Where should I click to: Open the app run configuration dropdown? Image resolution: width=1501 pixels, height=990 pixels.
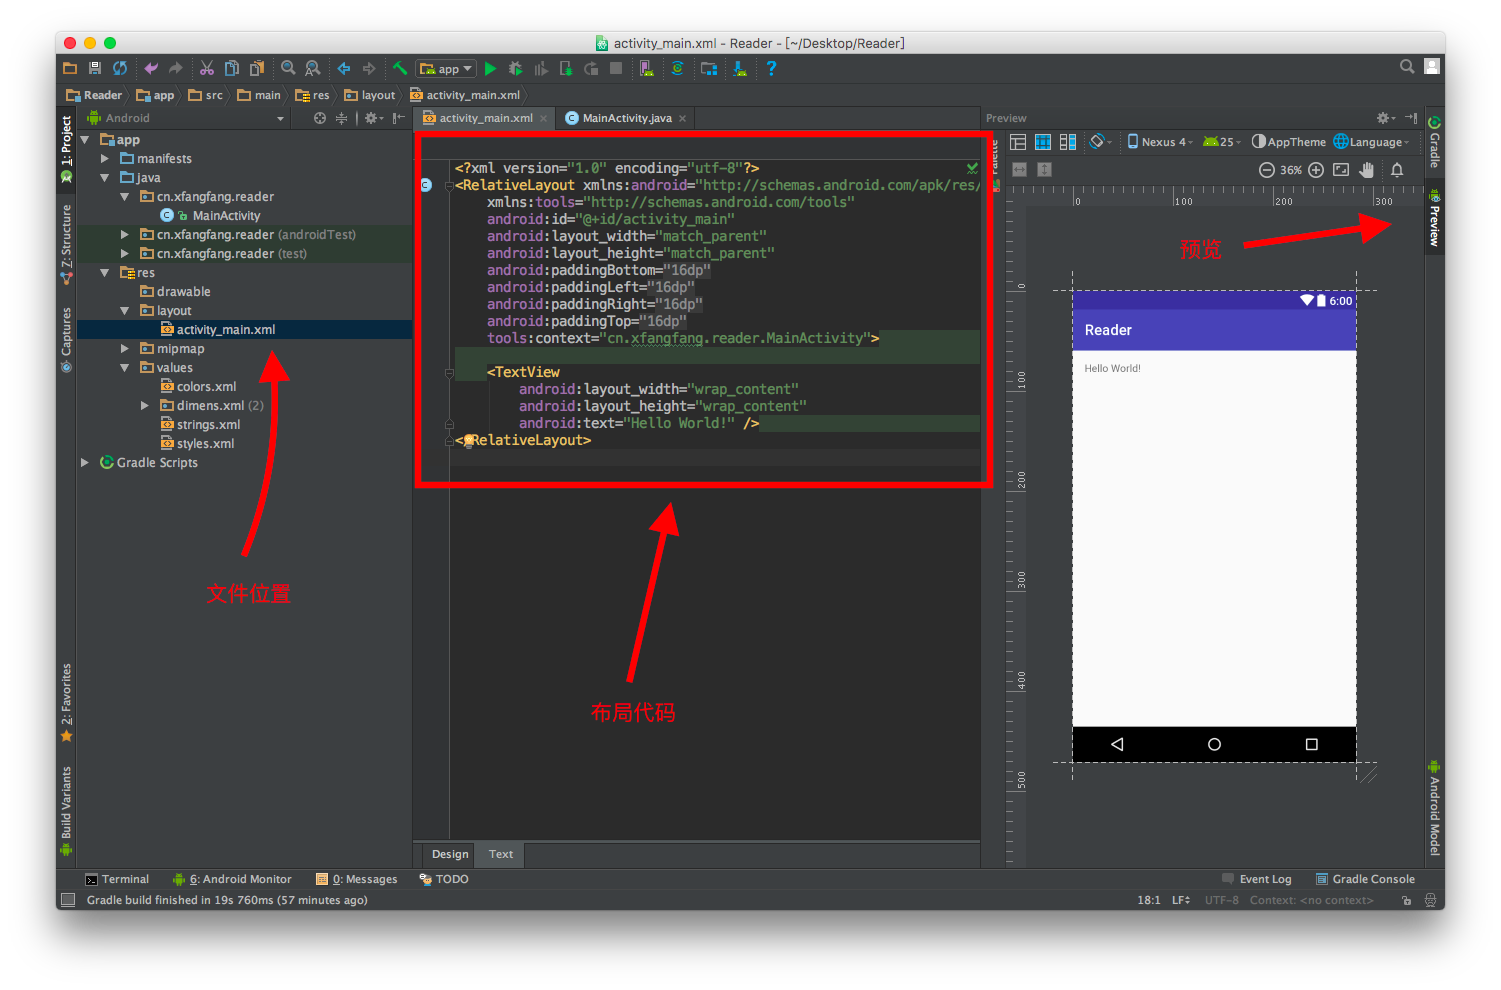446,68
